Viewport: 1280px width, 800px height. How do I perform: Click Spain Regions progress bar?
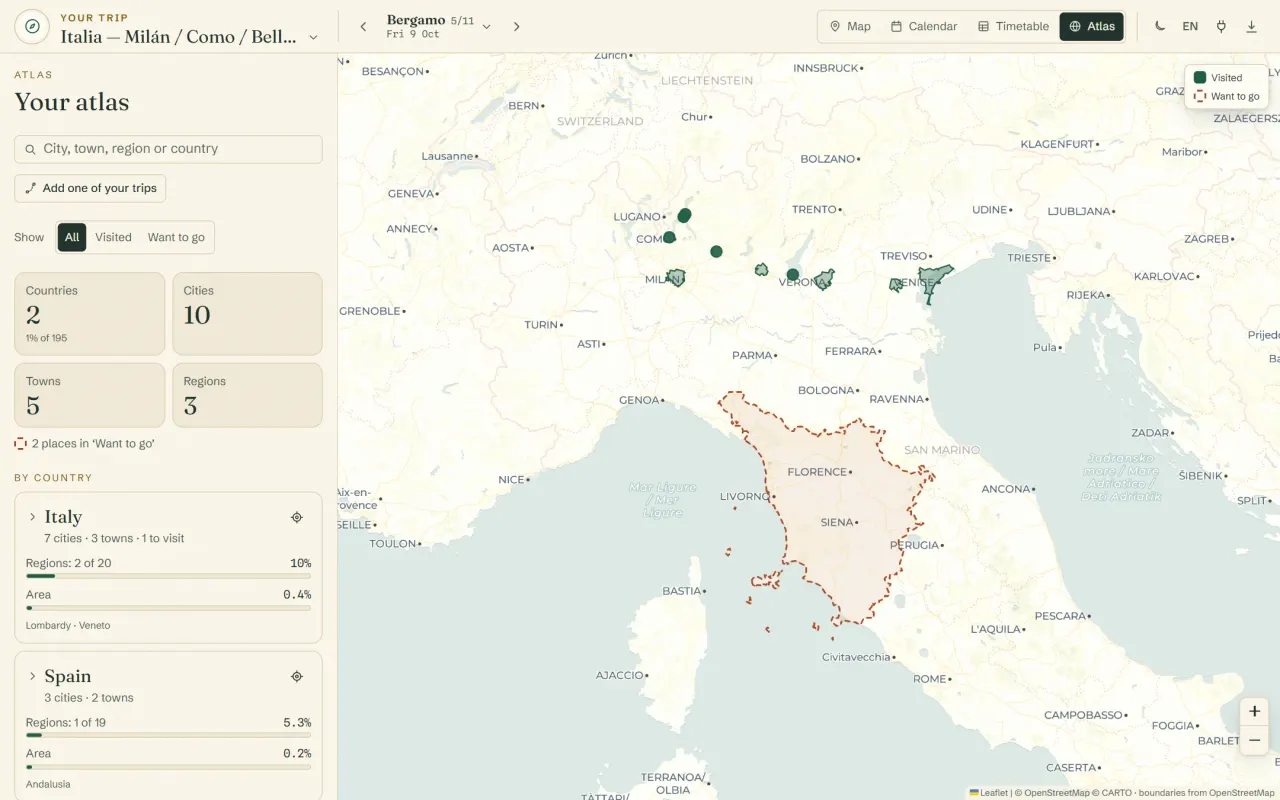click(x=168, y=735)
